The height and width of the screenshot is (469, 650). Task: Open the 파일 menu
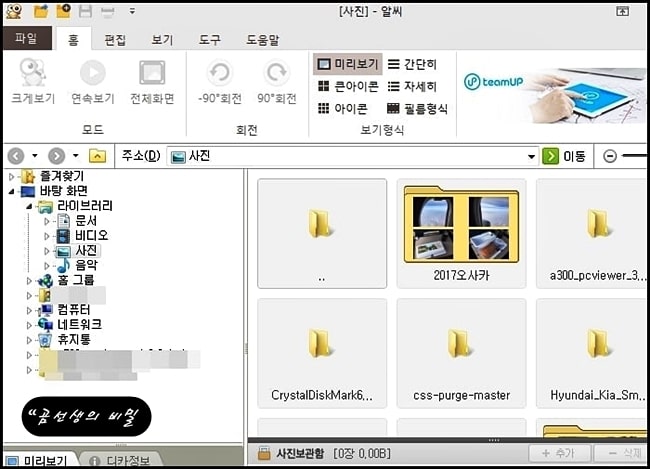(27, 38)
